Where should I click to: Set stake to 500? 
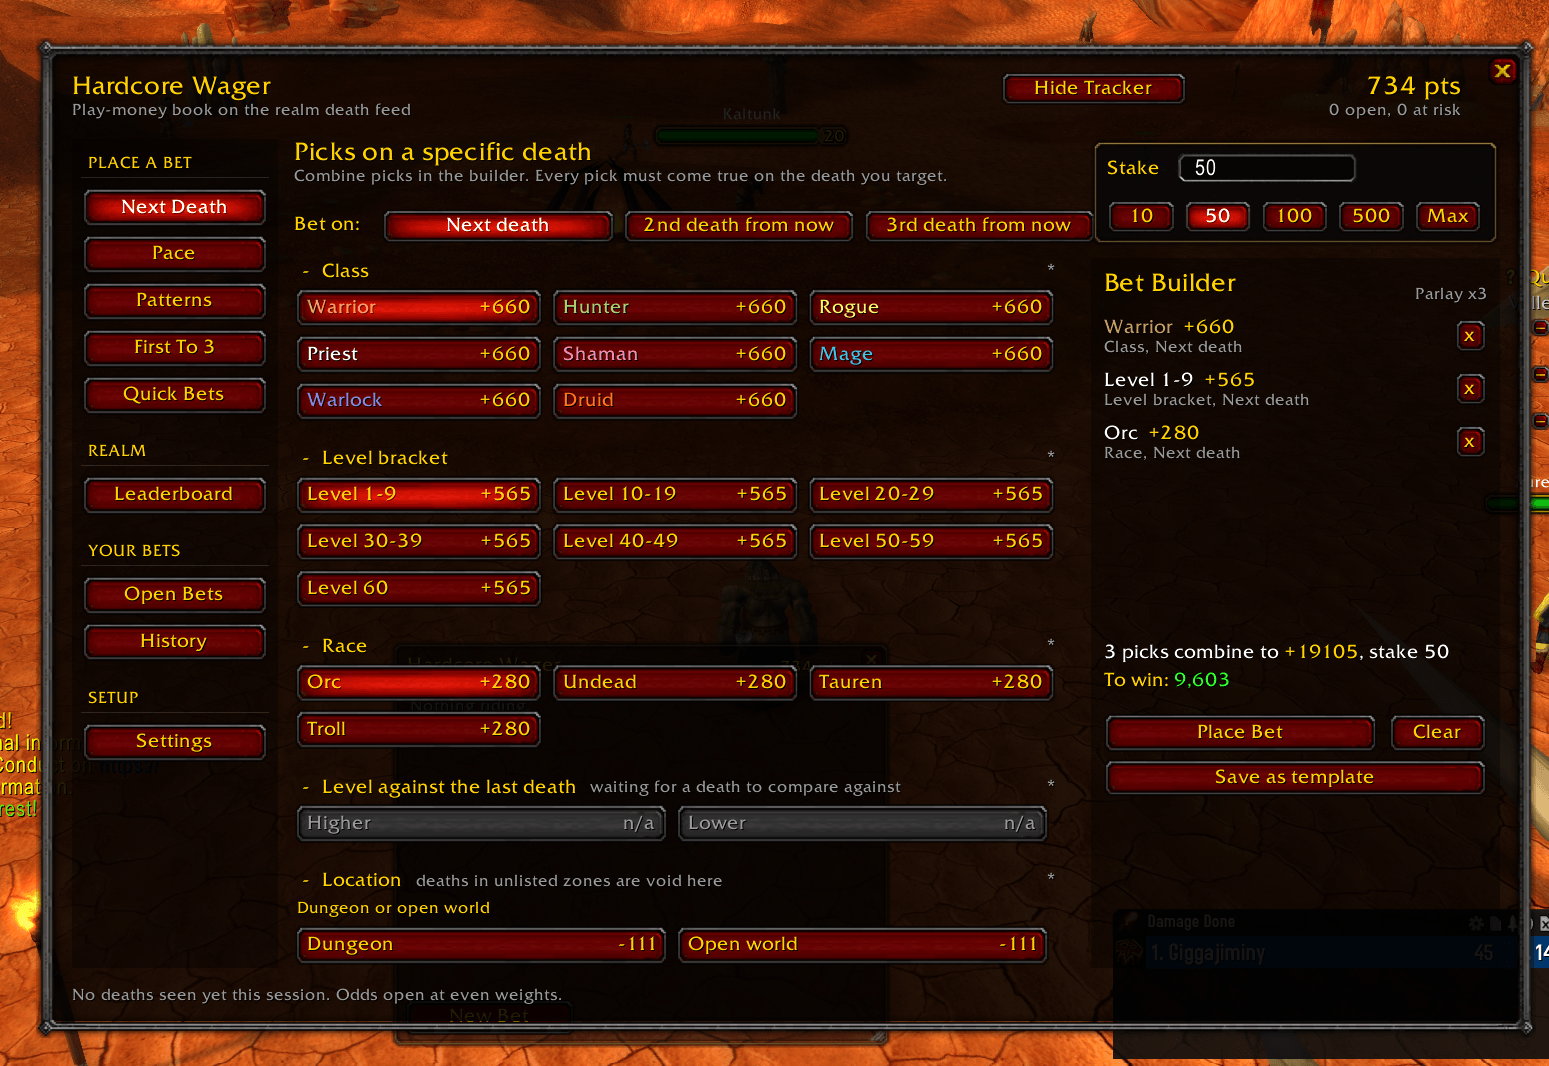1371,216
